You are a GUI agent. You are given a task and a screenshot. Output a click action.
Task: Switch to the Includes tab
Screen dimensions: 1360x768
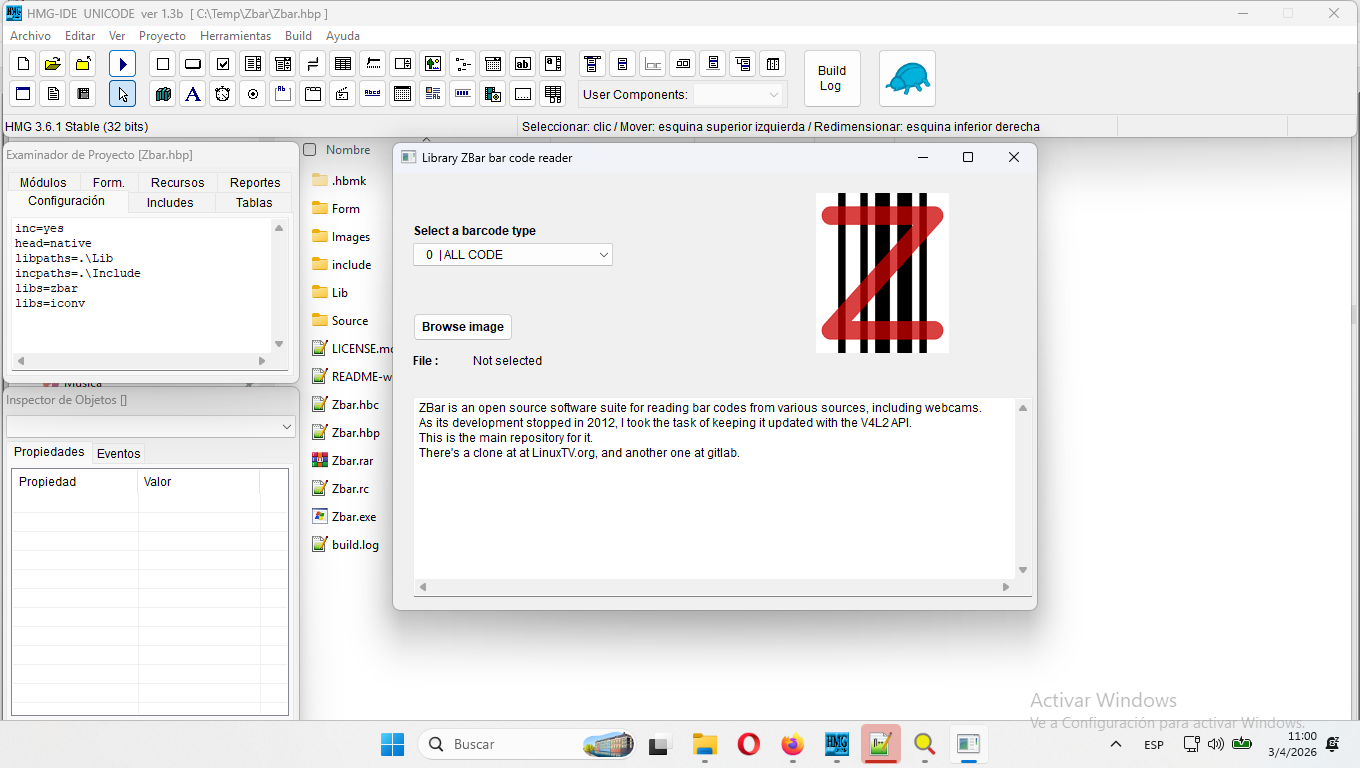pyautogui.click(x=170, y=203)
